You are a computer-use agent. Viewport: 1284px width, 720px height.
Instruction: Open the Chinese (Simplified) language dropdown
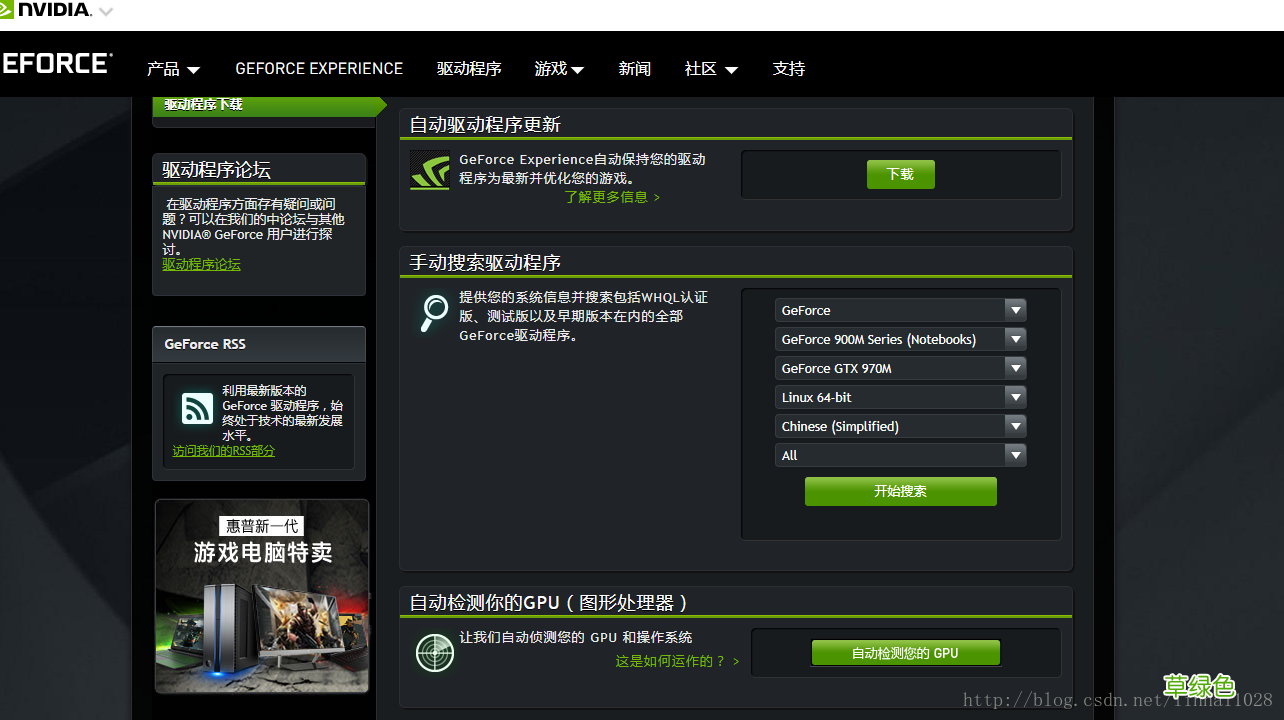(899, 426)
